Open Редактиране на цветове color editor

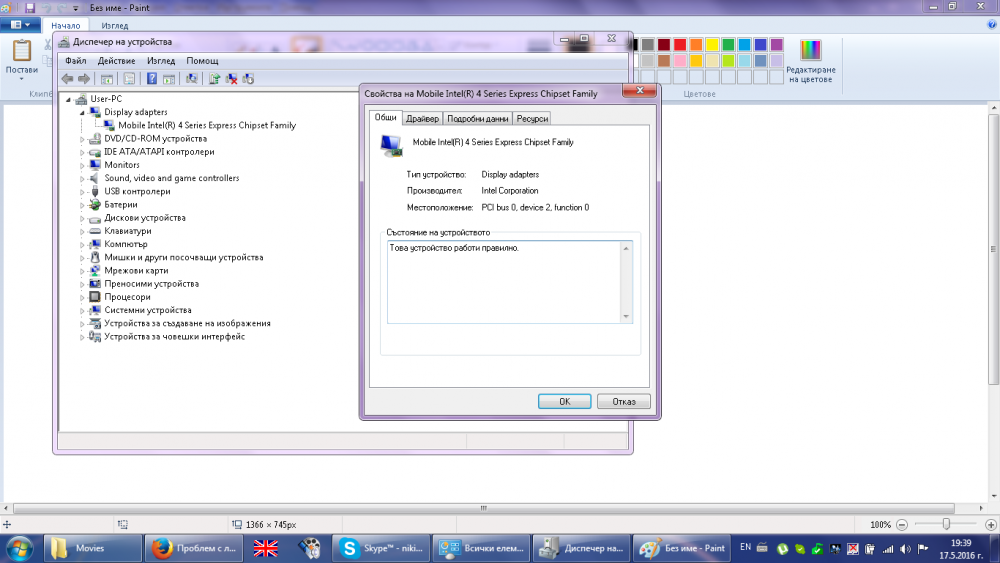(811, 61)
